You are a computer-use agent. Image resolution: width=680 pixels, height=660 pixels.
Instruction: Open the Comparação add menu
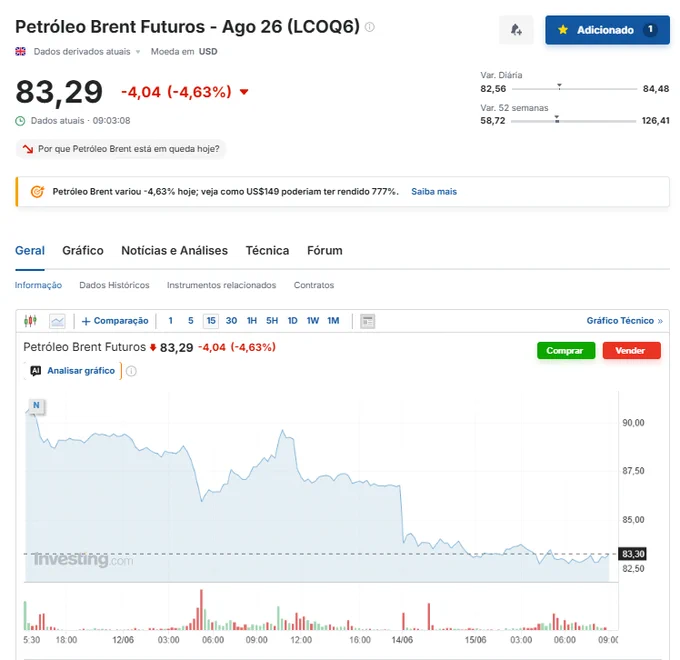point(115,321)
